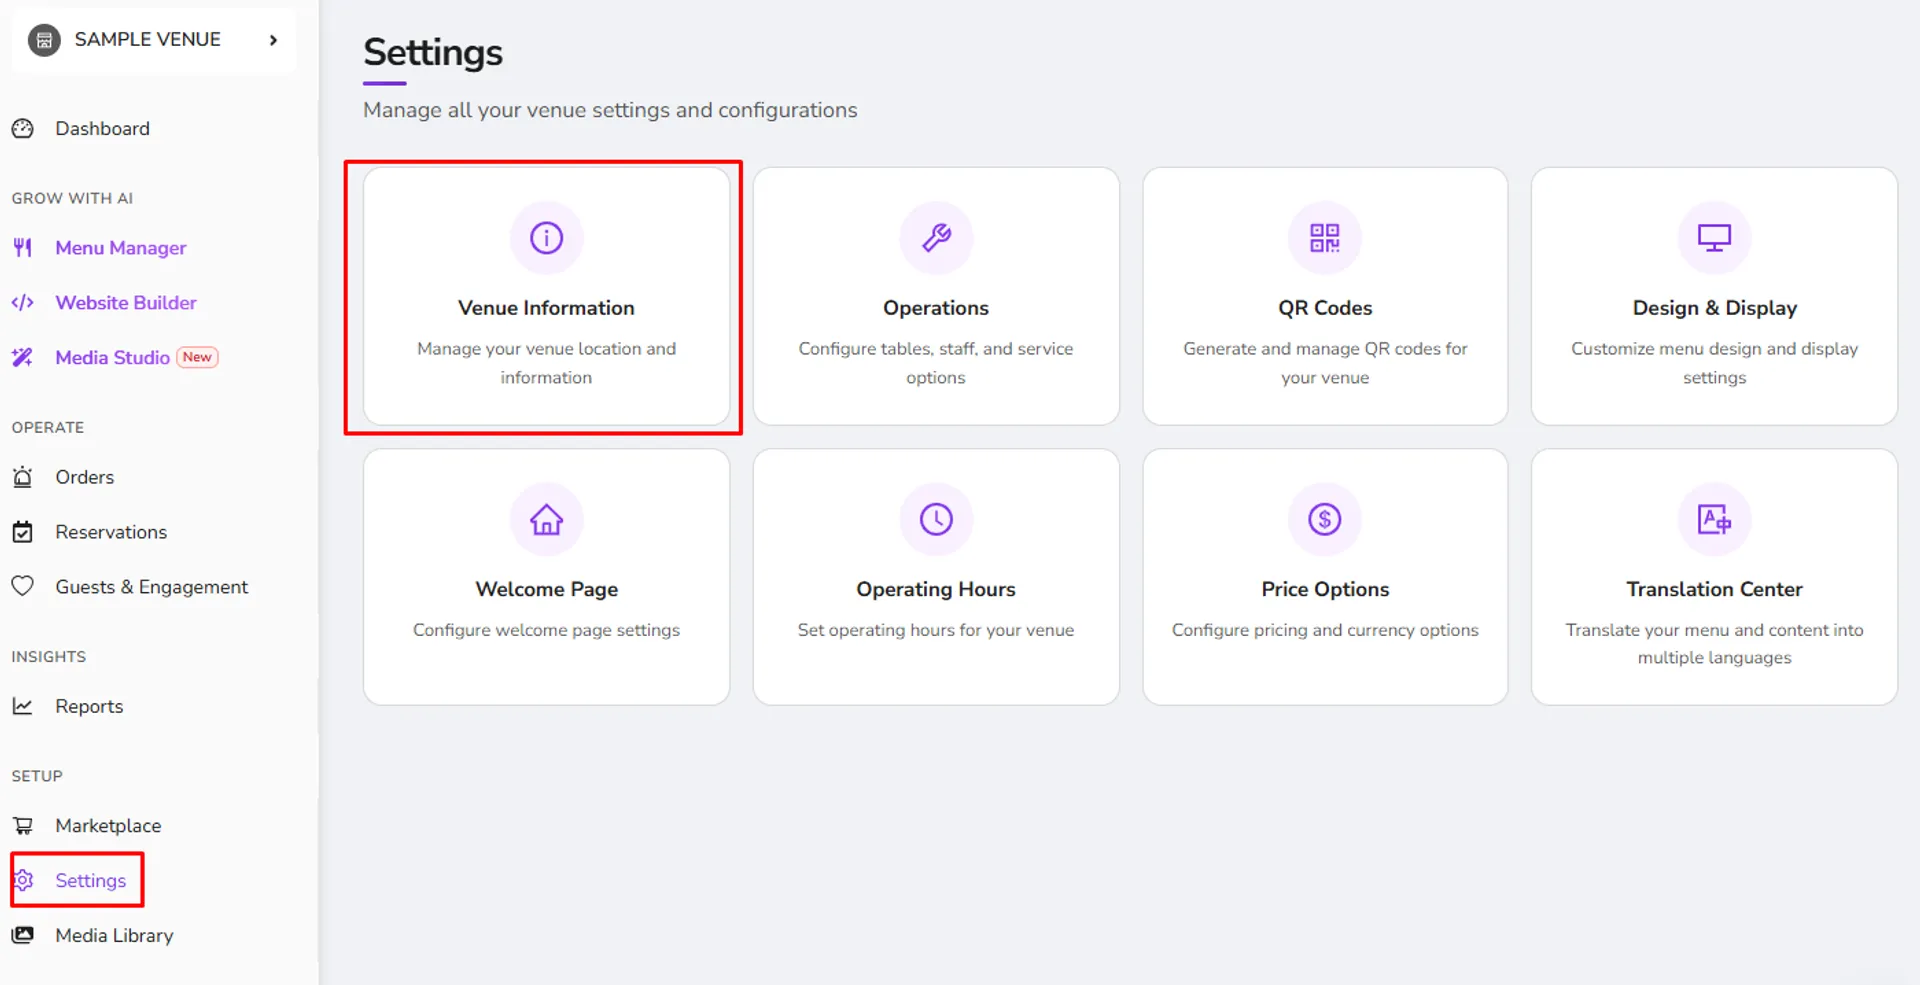The image size is (1920, 985).
Task: Expand the SAMPLE VENUE chevron arrow
Action: click(x=273, y=40)
